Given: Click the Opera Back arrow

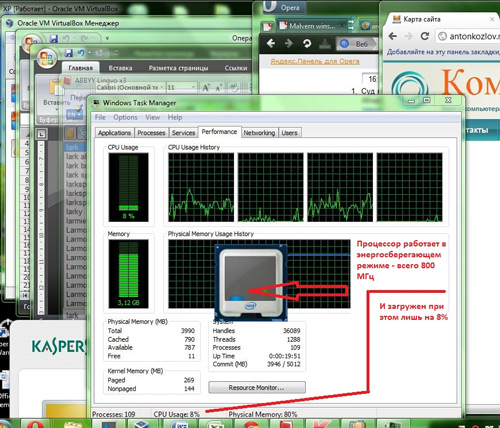Looking at the screenshot, I should tap(271, 43).
